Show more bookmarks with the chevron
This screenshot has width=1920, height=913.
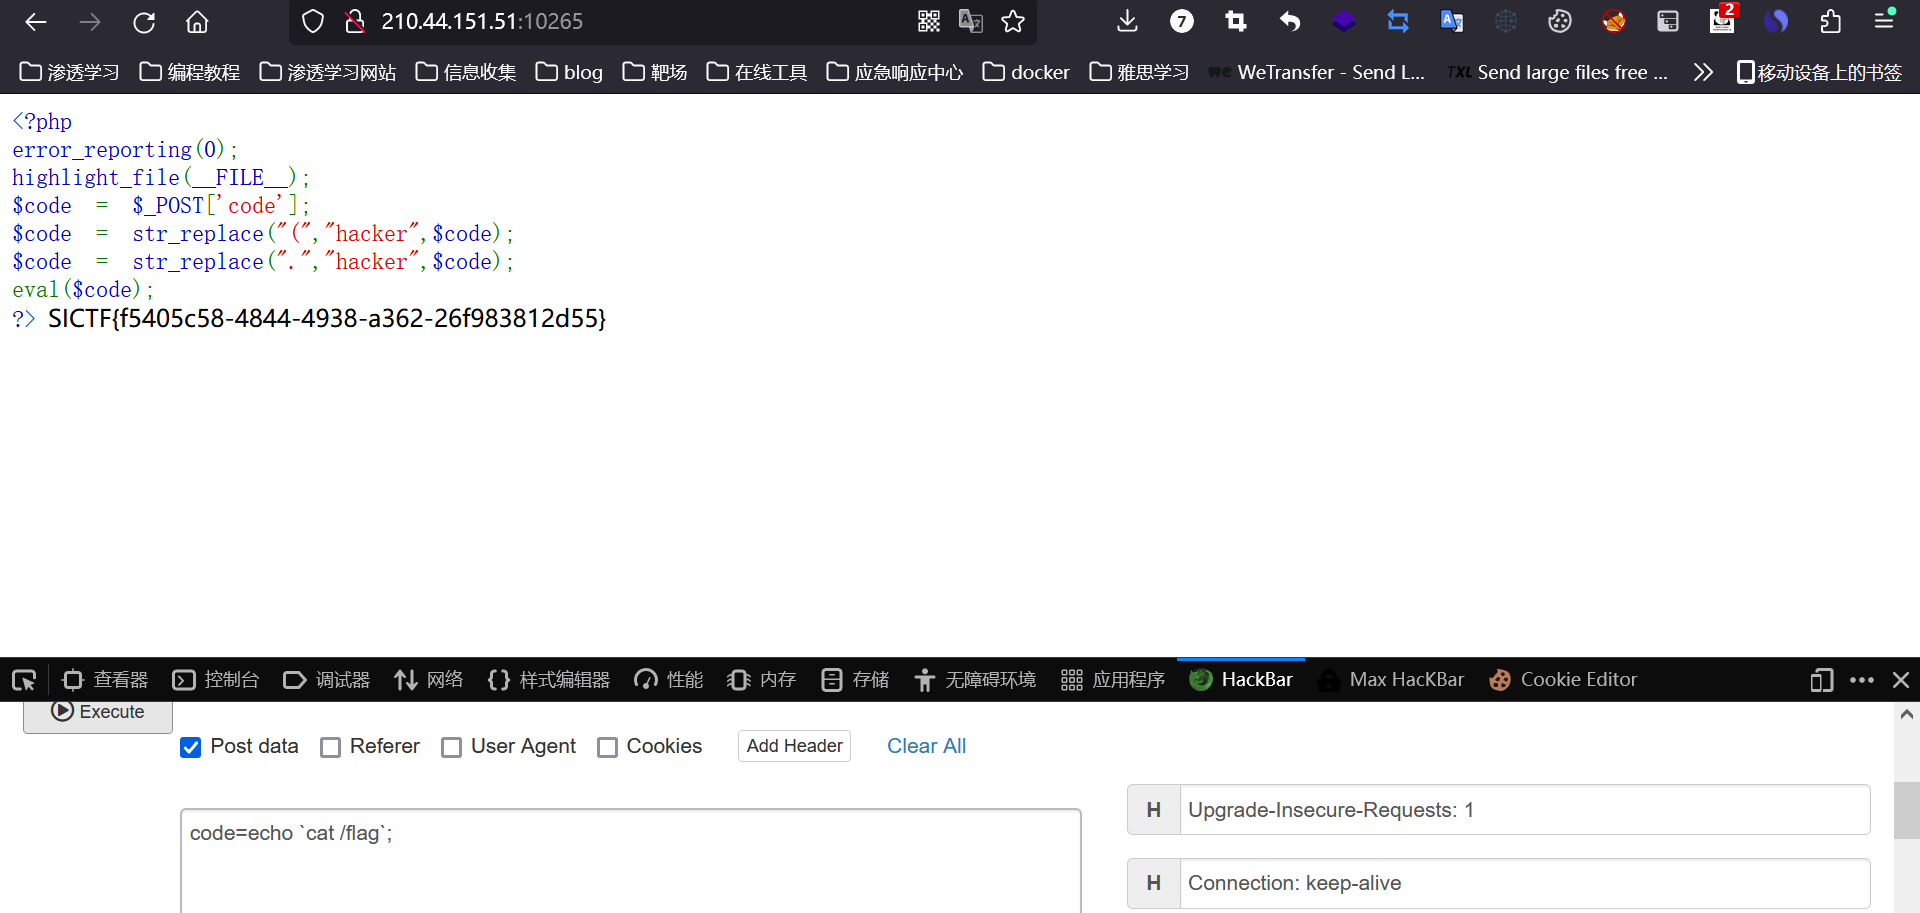click(1703, 72)
